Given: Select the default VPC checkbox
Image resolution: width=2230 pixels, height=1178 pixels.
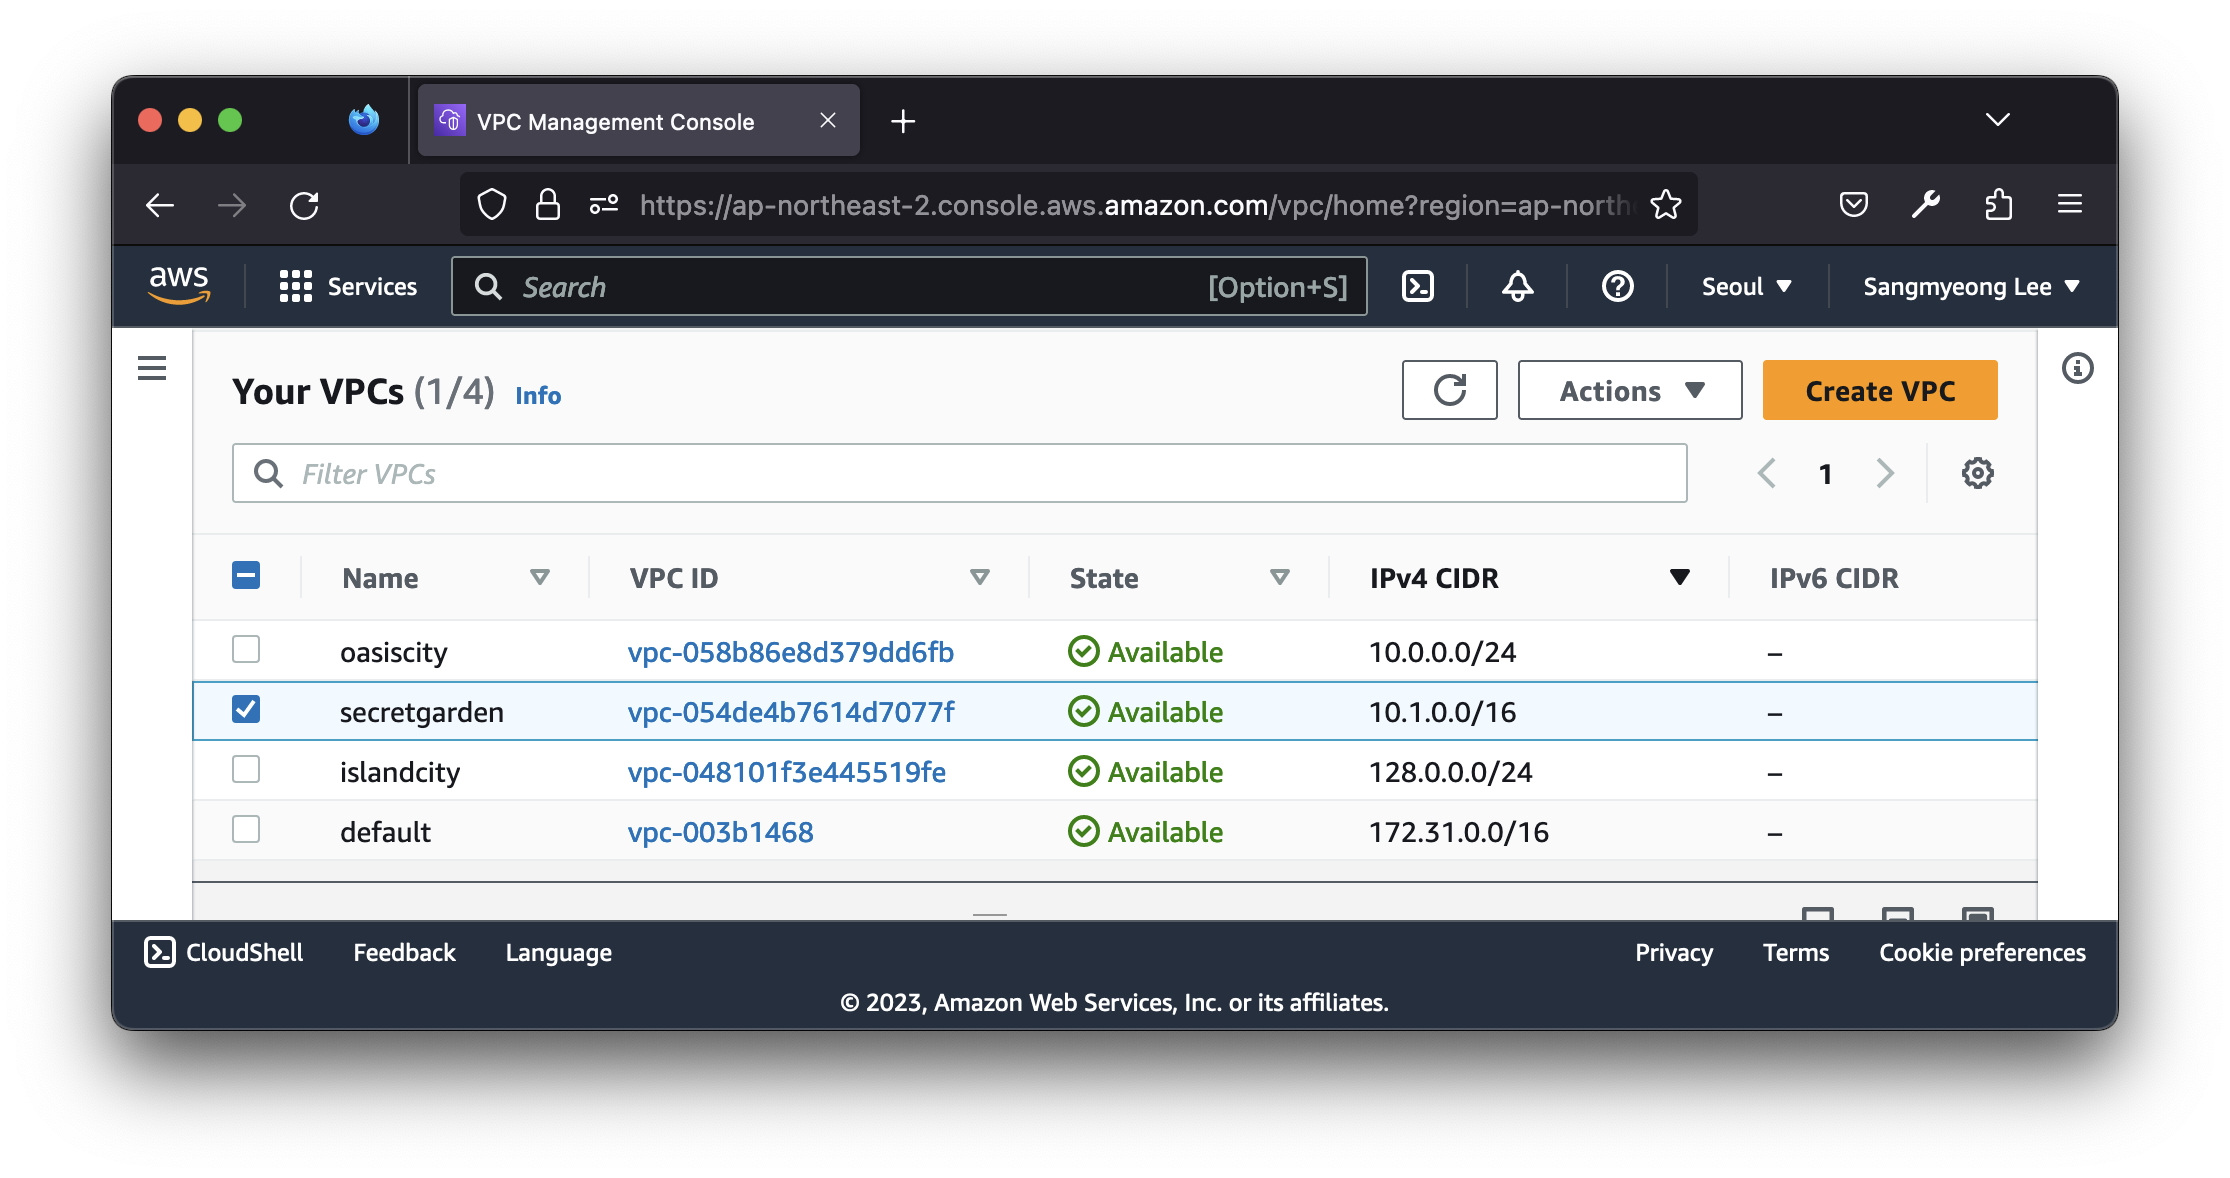Looking at the screenshot, I should (246, 830).
